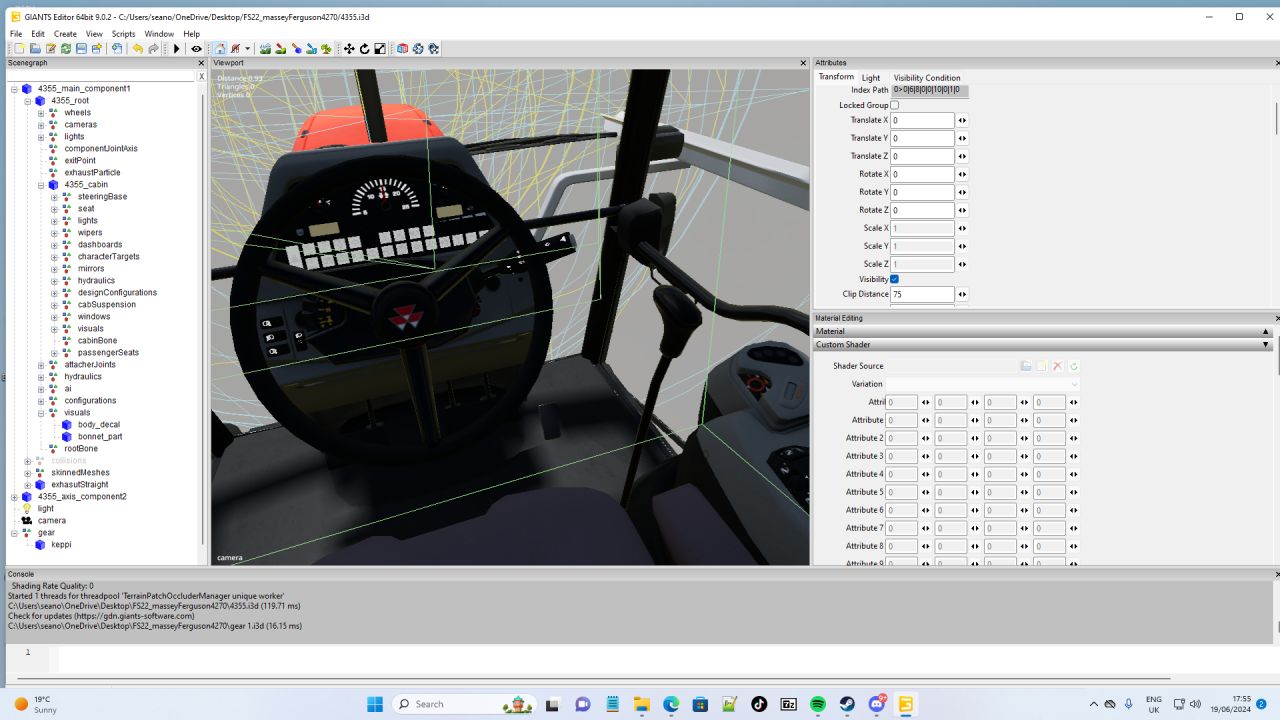Open Spotify from the Windows taskbar

[817, 704]
